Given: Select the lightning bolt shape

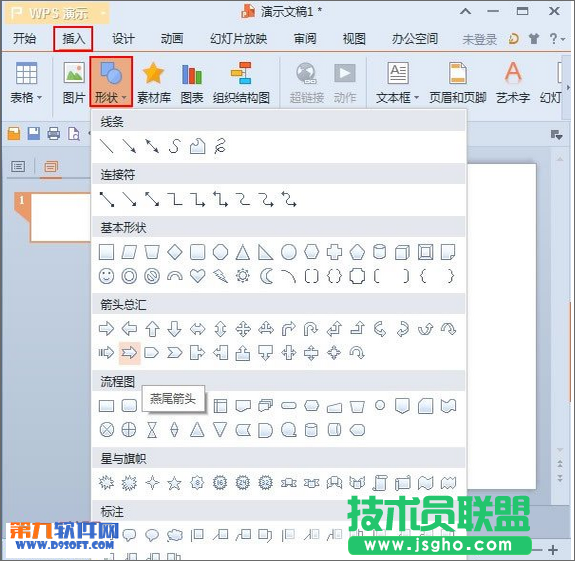Looking at the screenshot, I should click(220, 276).
